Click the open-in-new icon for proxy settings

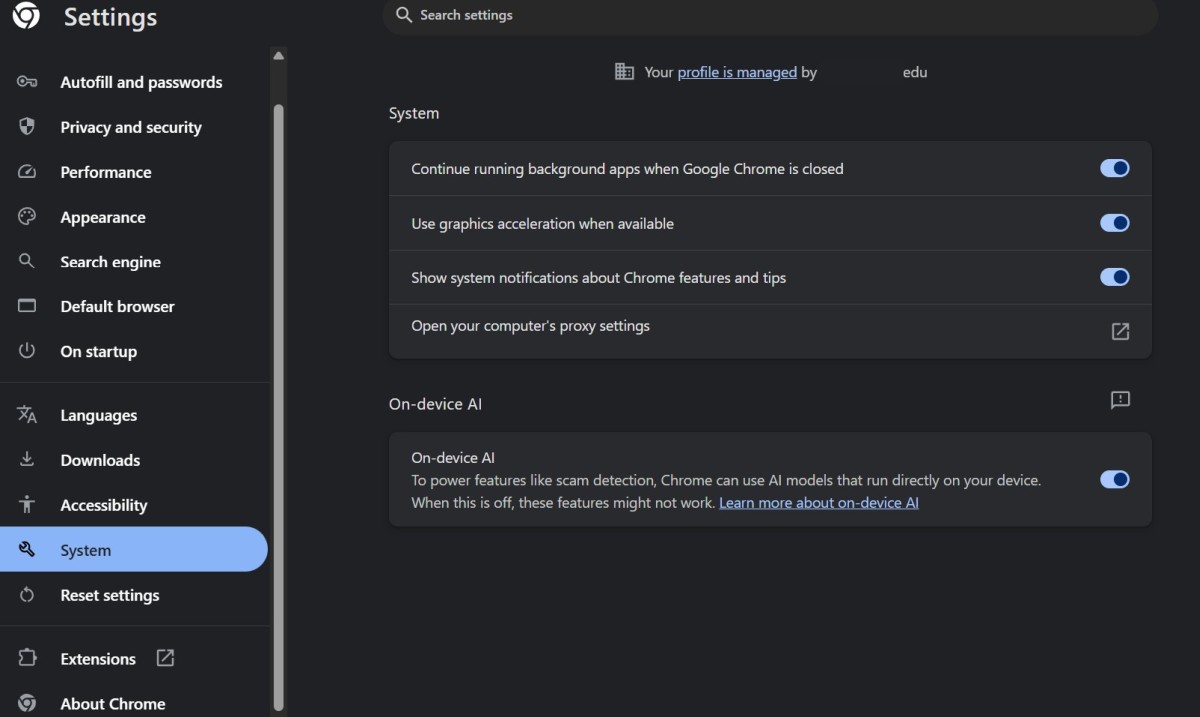[x=1120, y=331]
